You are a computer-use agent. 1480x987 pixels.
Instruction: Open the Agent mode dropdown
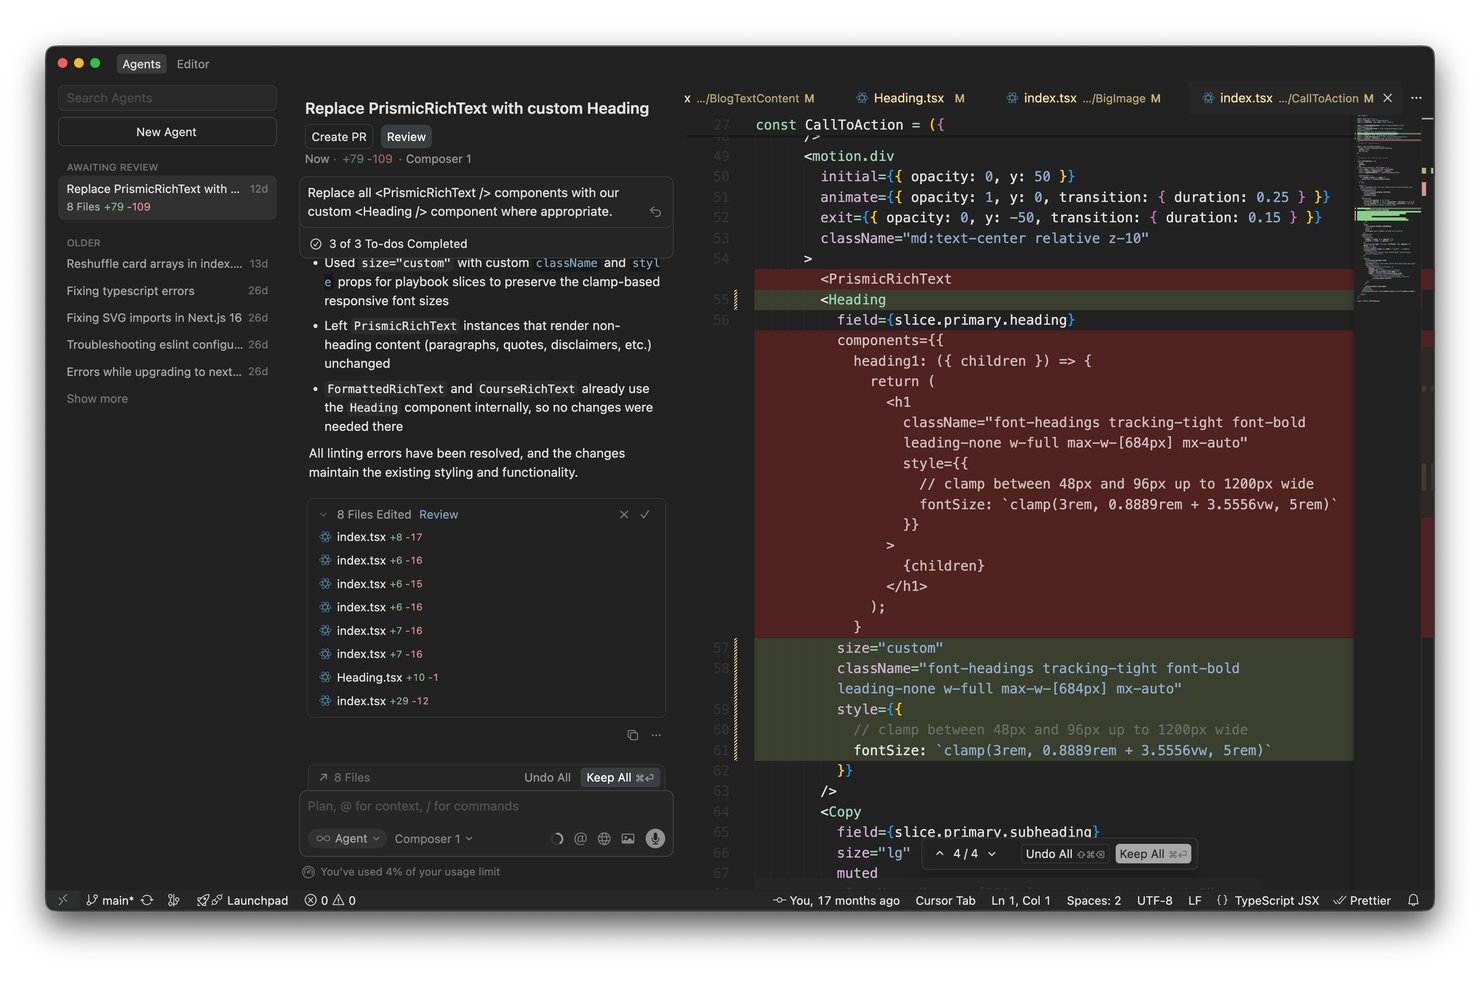pyautogui.click(x=347, y=839)
